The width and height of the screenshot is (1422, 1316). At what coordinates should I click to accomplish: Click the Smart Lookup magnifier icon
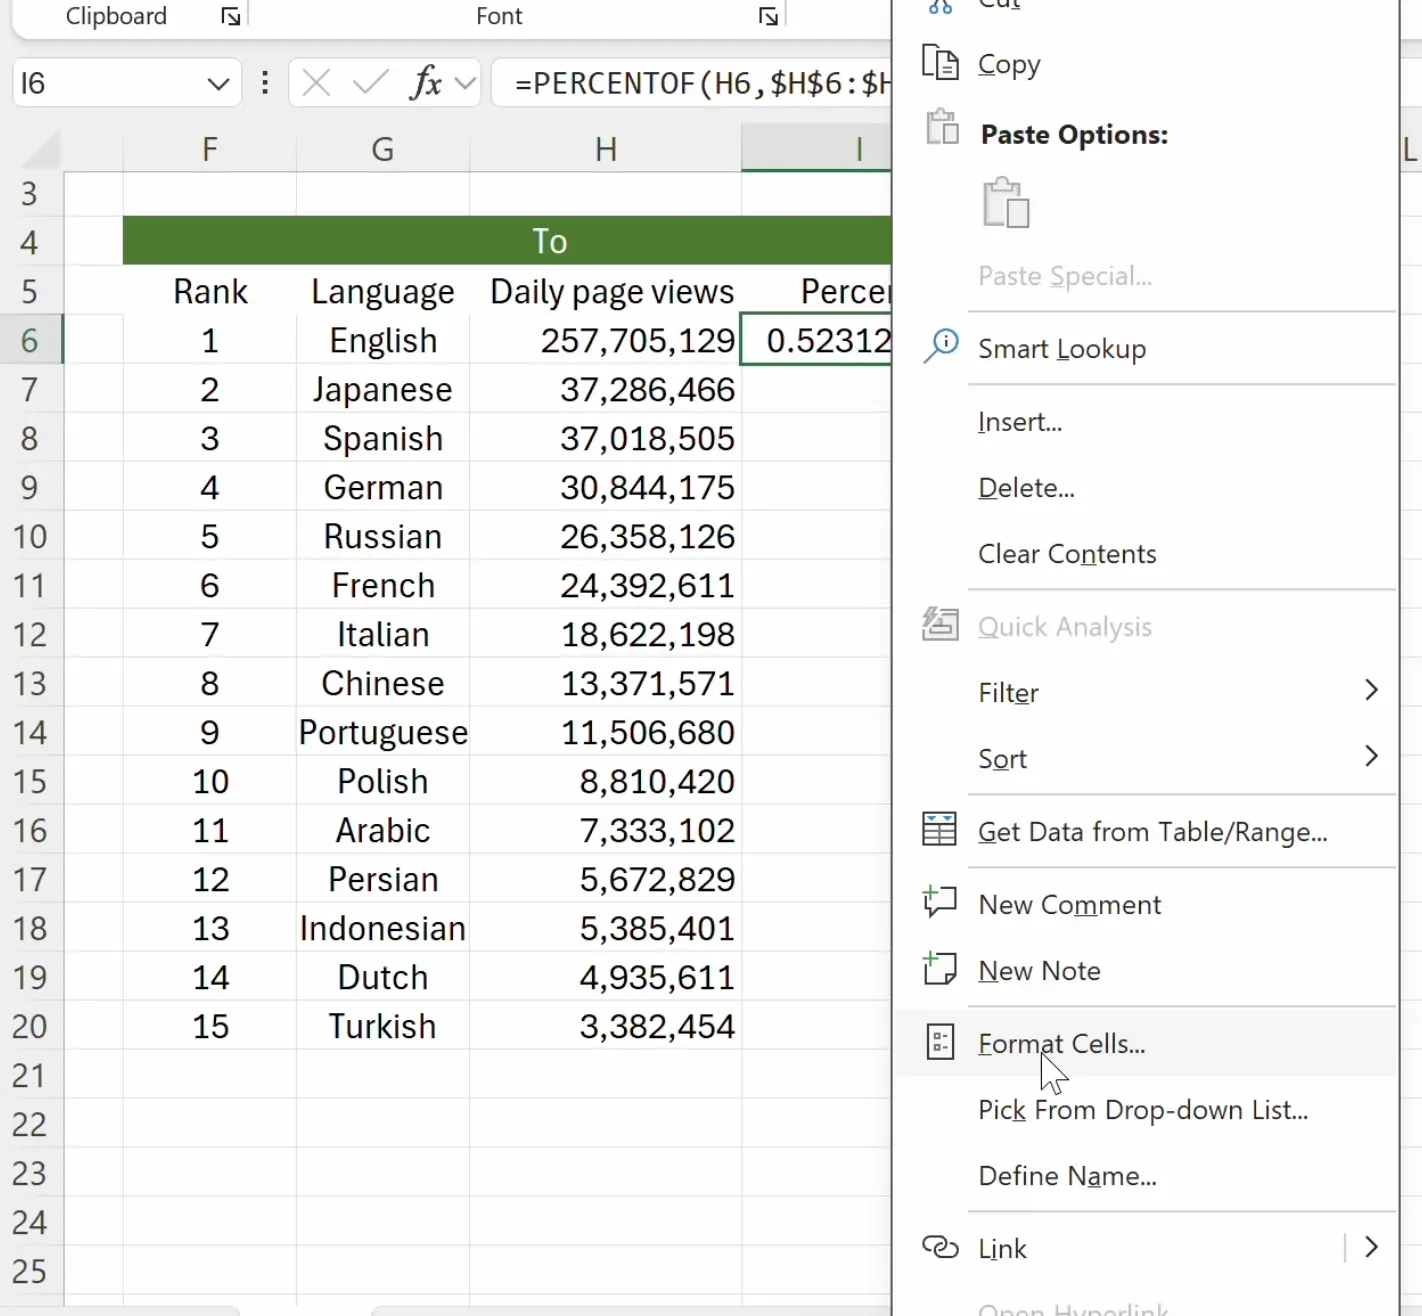pyautogui.click(x=940, y=347)
